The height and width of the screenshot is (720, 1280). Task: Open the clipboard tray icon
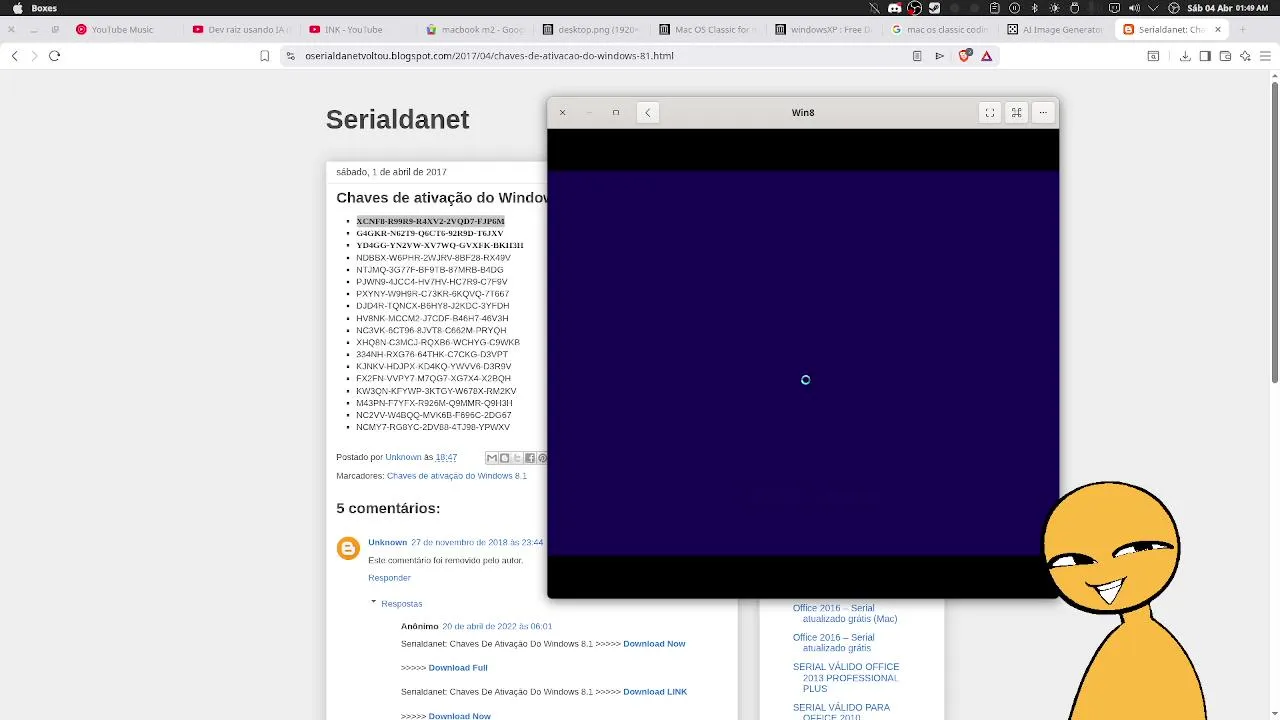coord(994,8)
